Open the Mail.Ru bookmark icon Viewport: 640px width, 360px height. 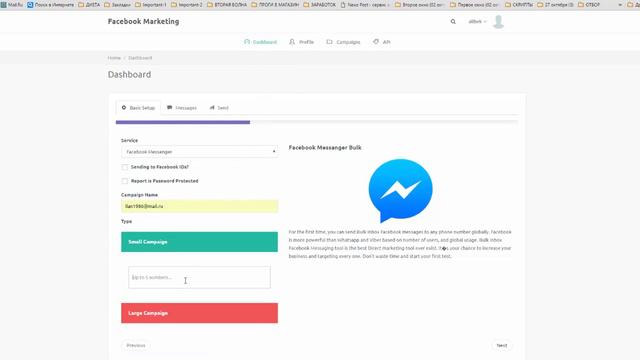[x=4, y=5]
